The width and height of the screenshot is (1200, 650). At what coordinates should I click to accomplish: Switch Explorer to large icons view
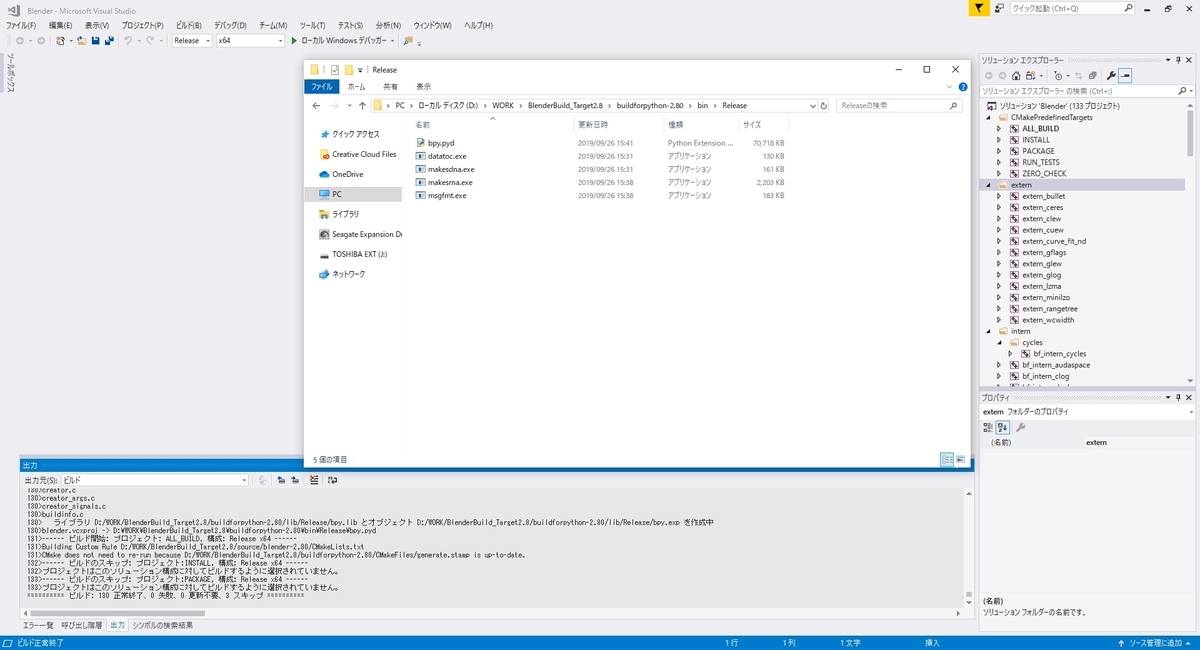961,459
